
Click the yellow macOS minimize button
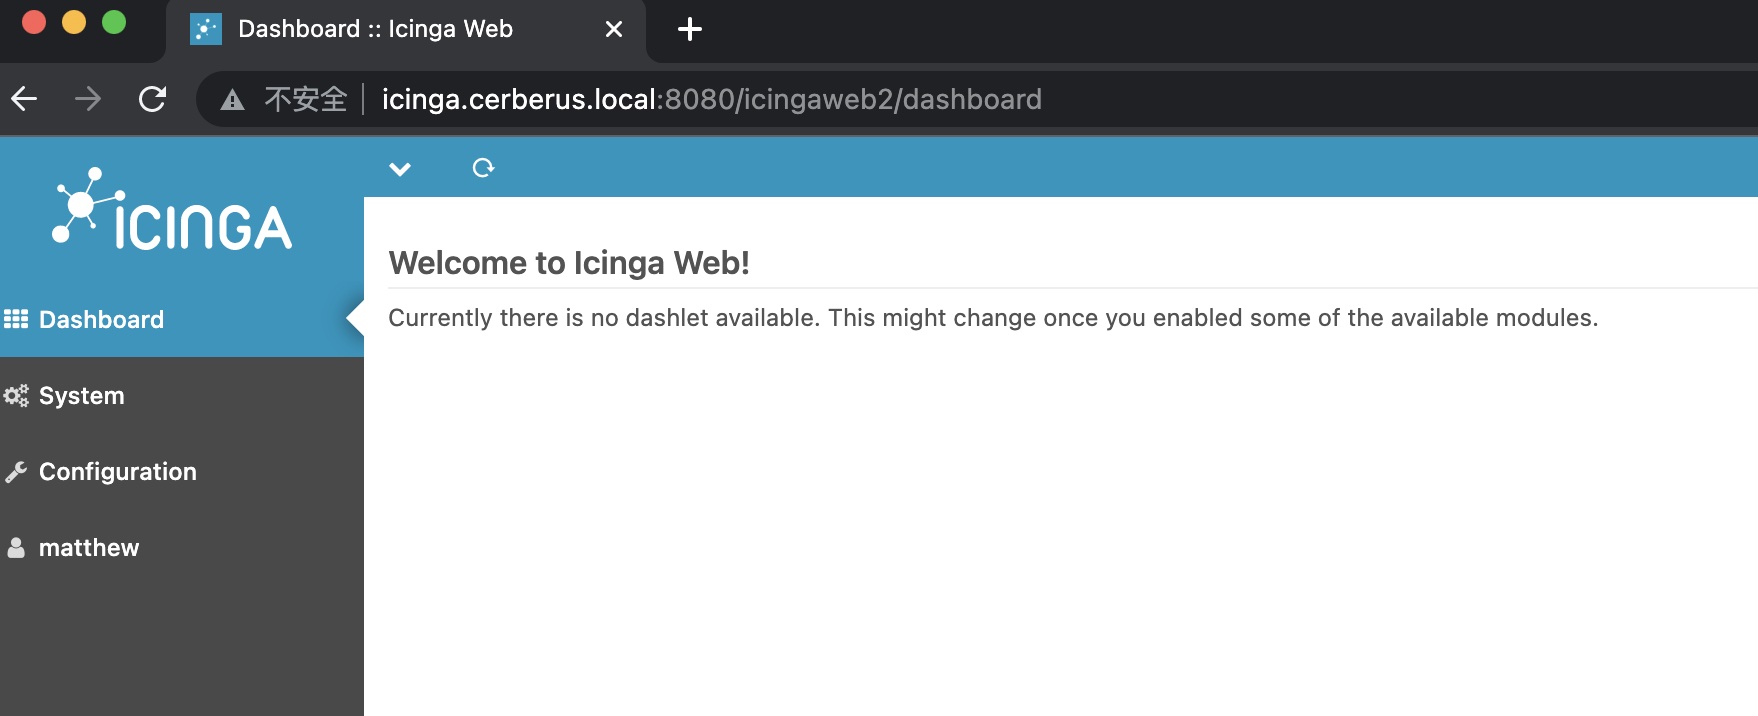coord(74,22)
